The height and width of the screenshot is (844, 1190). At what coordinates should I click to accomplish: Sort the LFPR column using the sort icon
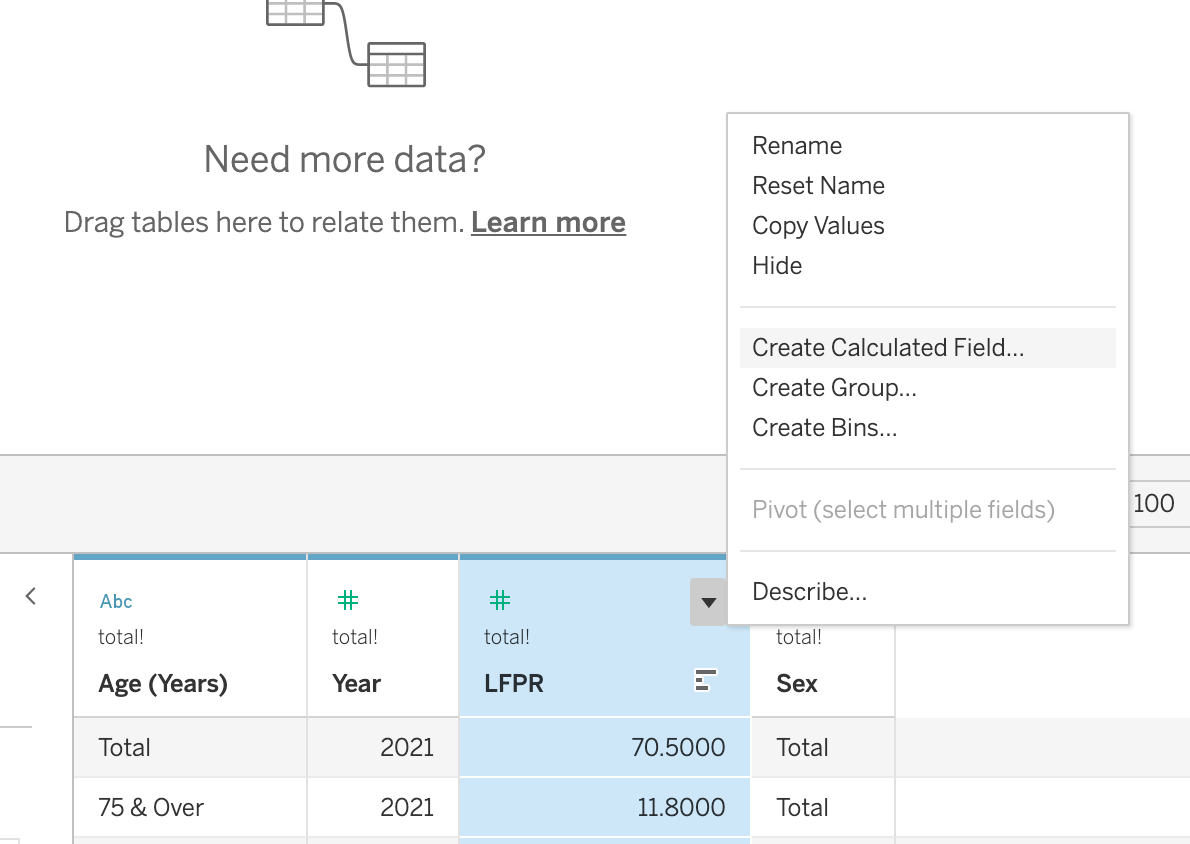(x=706, y=681)
